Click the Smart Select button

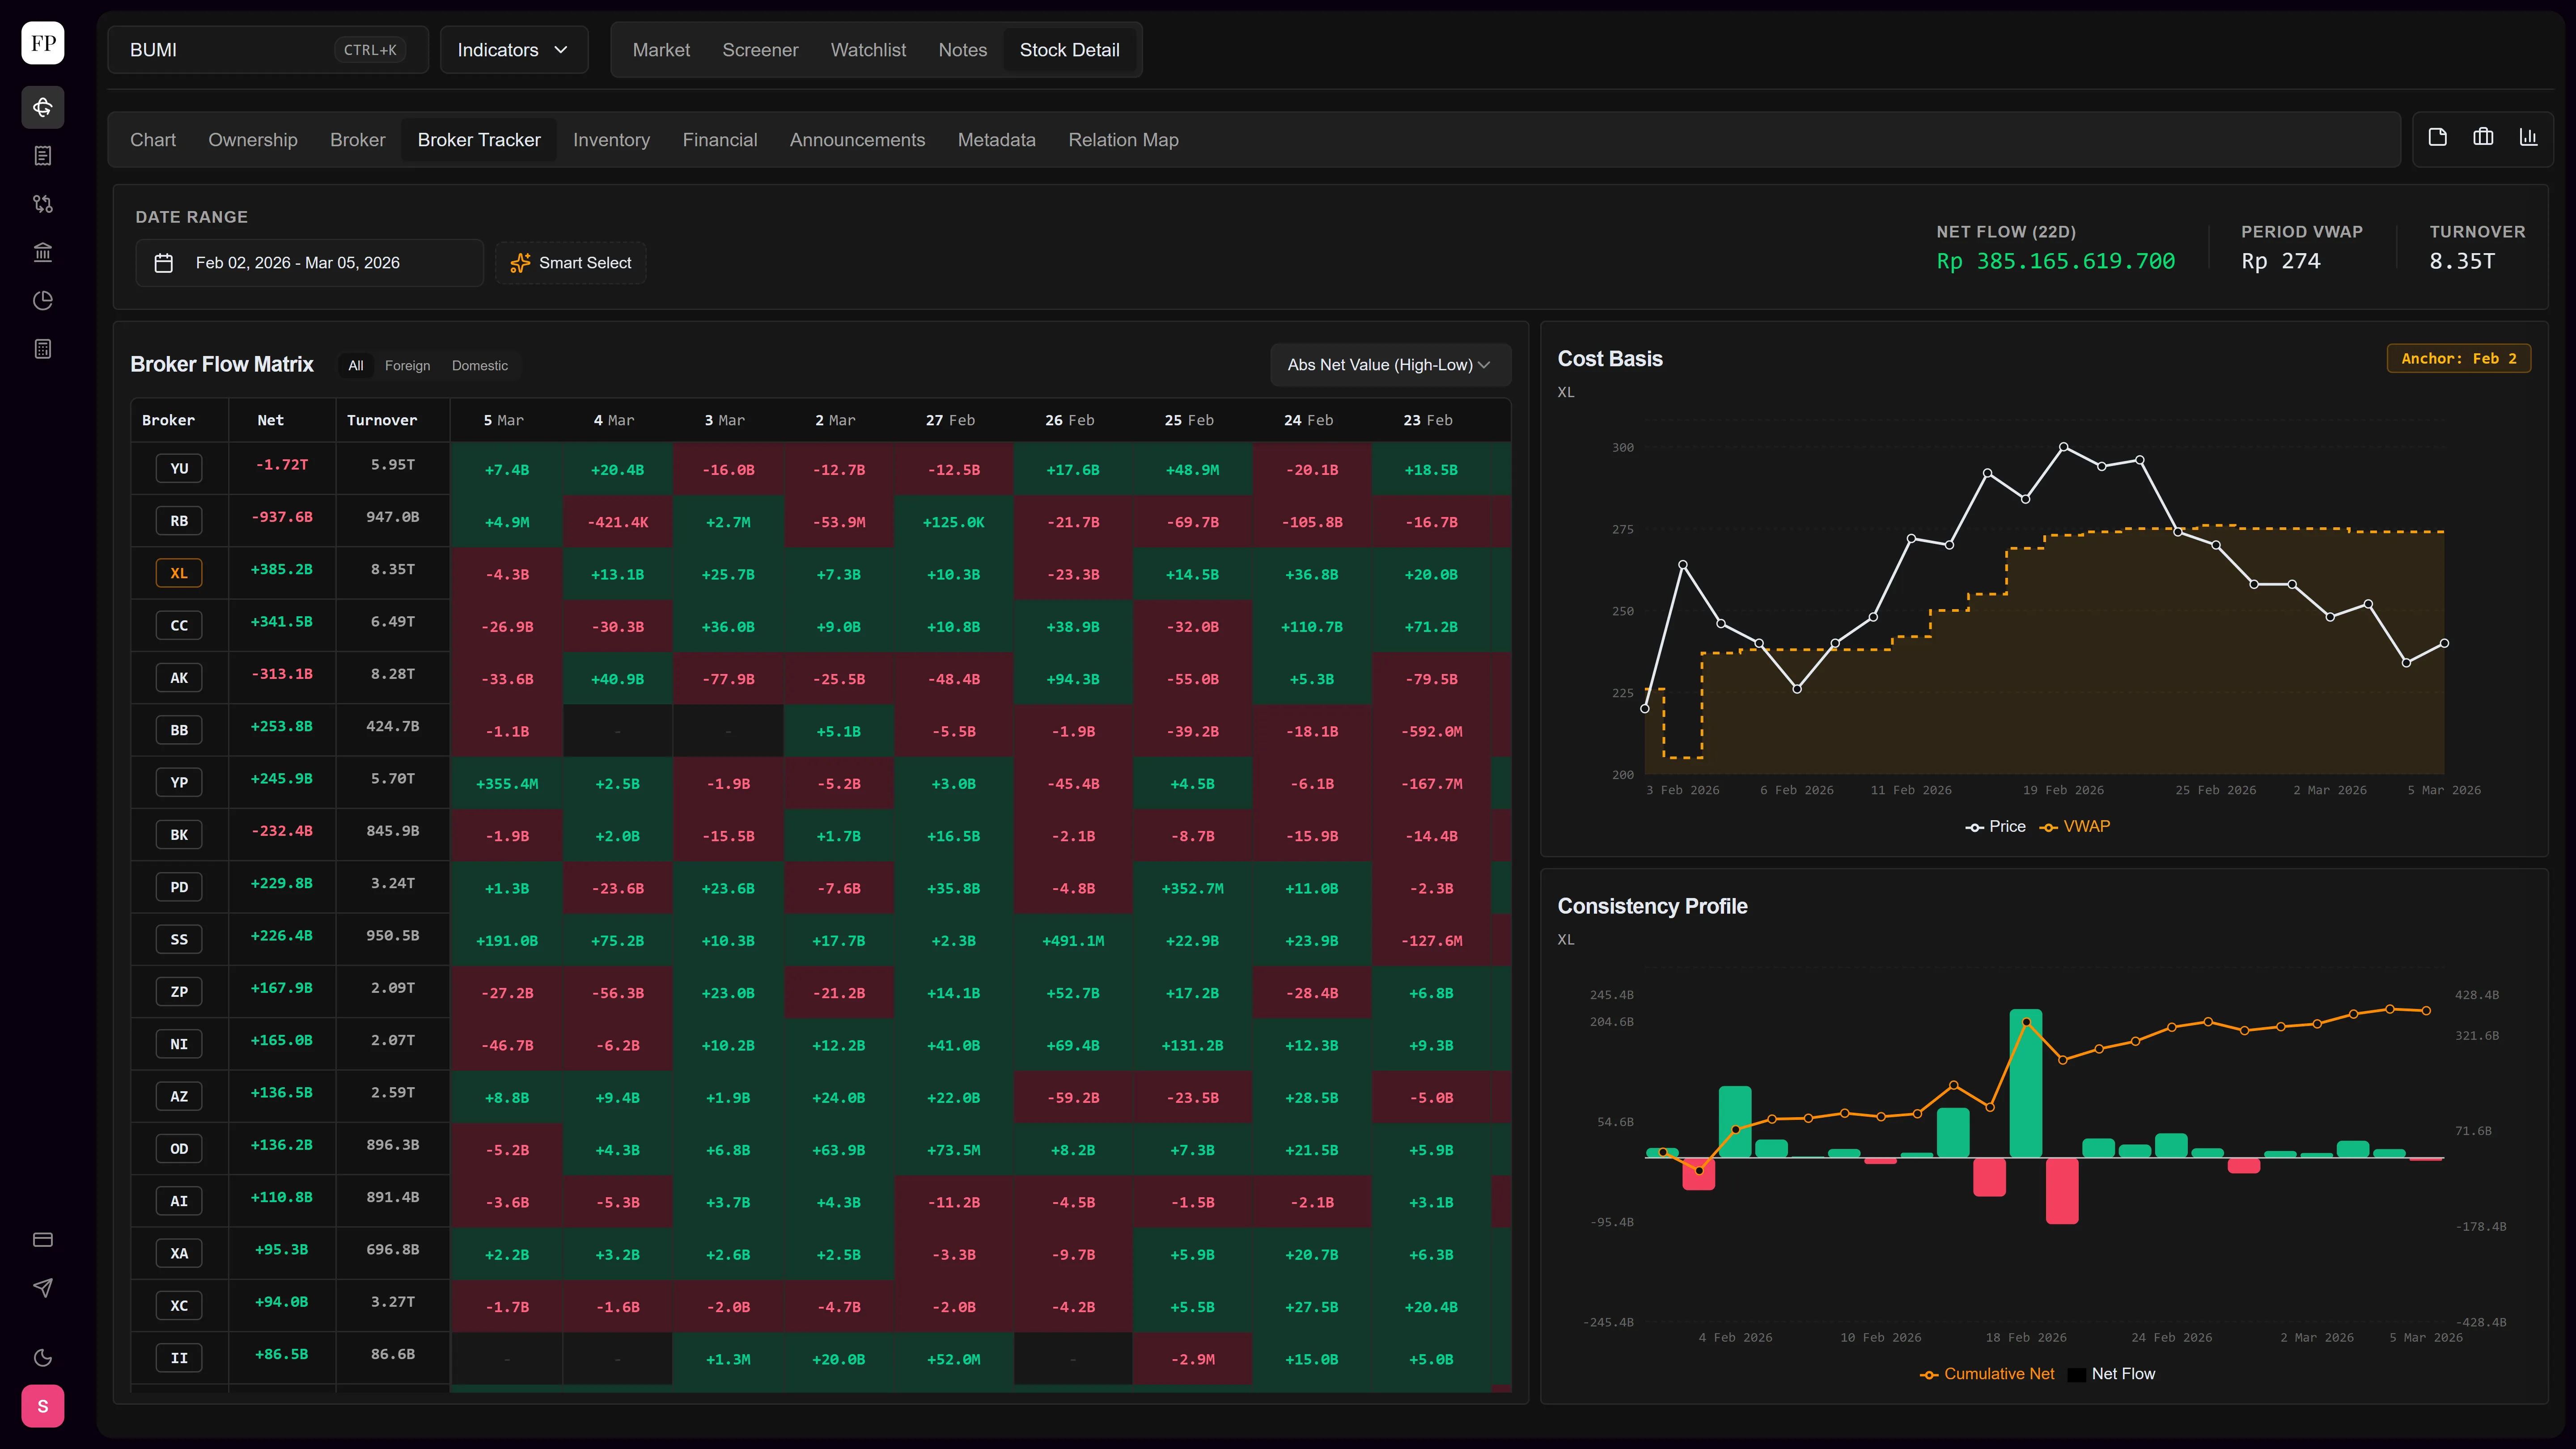[x=571, y=263]
